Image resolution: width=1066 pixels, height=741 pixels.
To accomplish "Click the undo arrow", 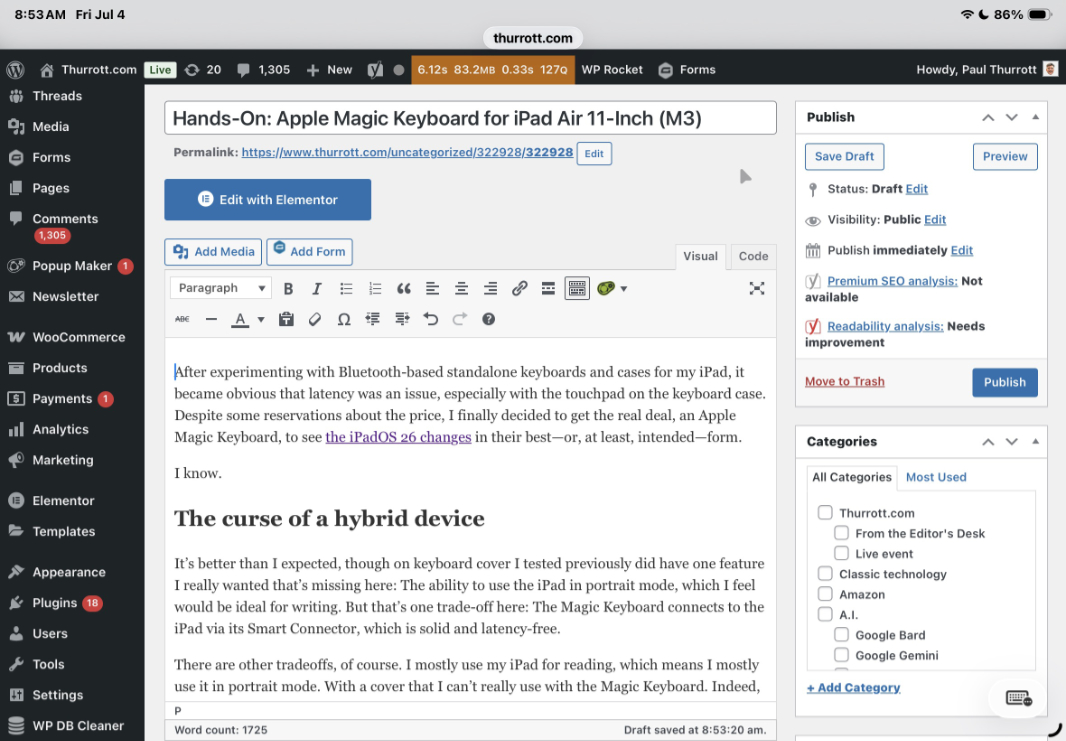I will (431, 319).
